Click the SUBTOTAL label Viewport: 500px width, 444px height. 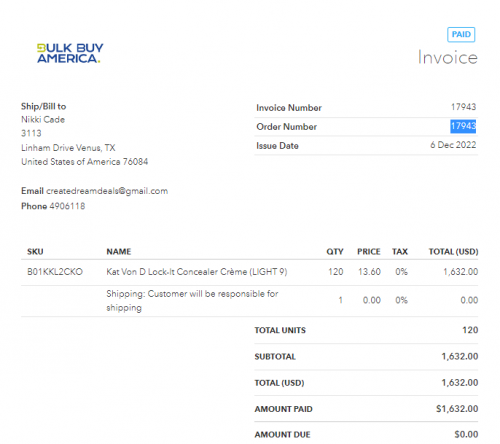point(275,357)
